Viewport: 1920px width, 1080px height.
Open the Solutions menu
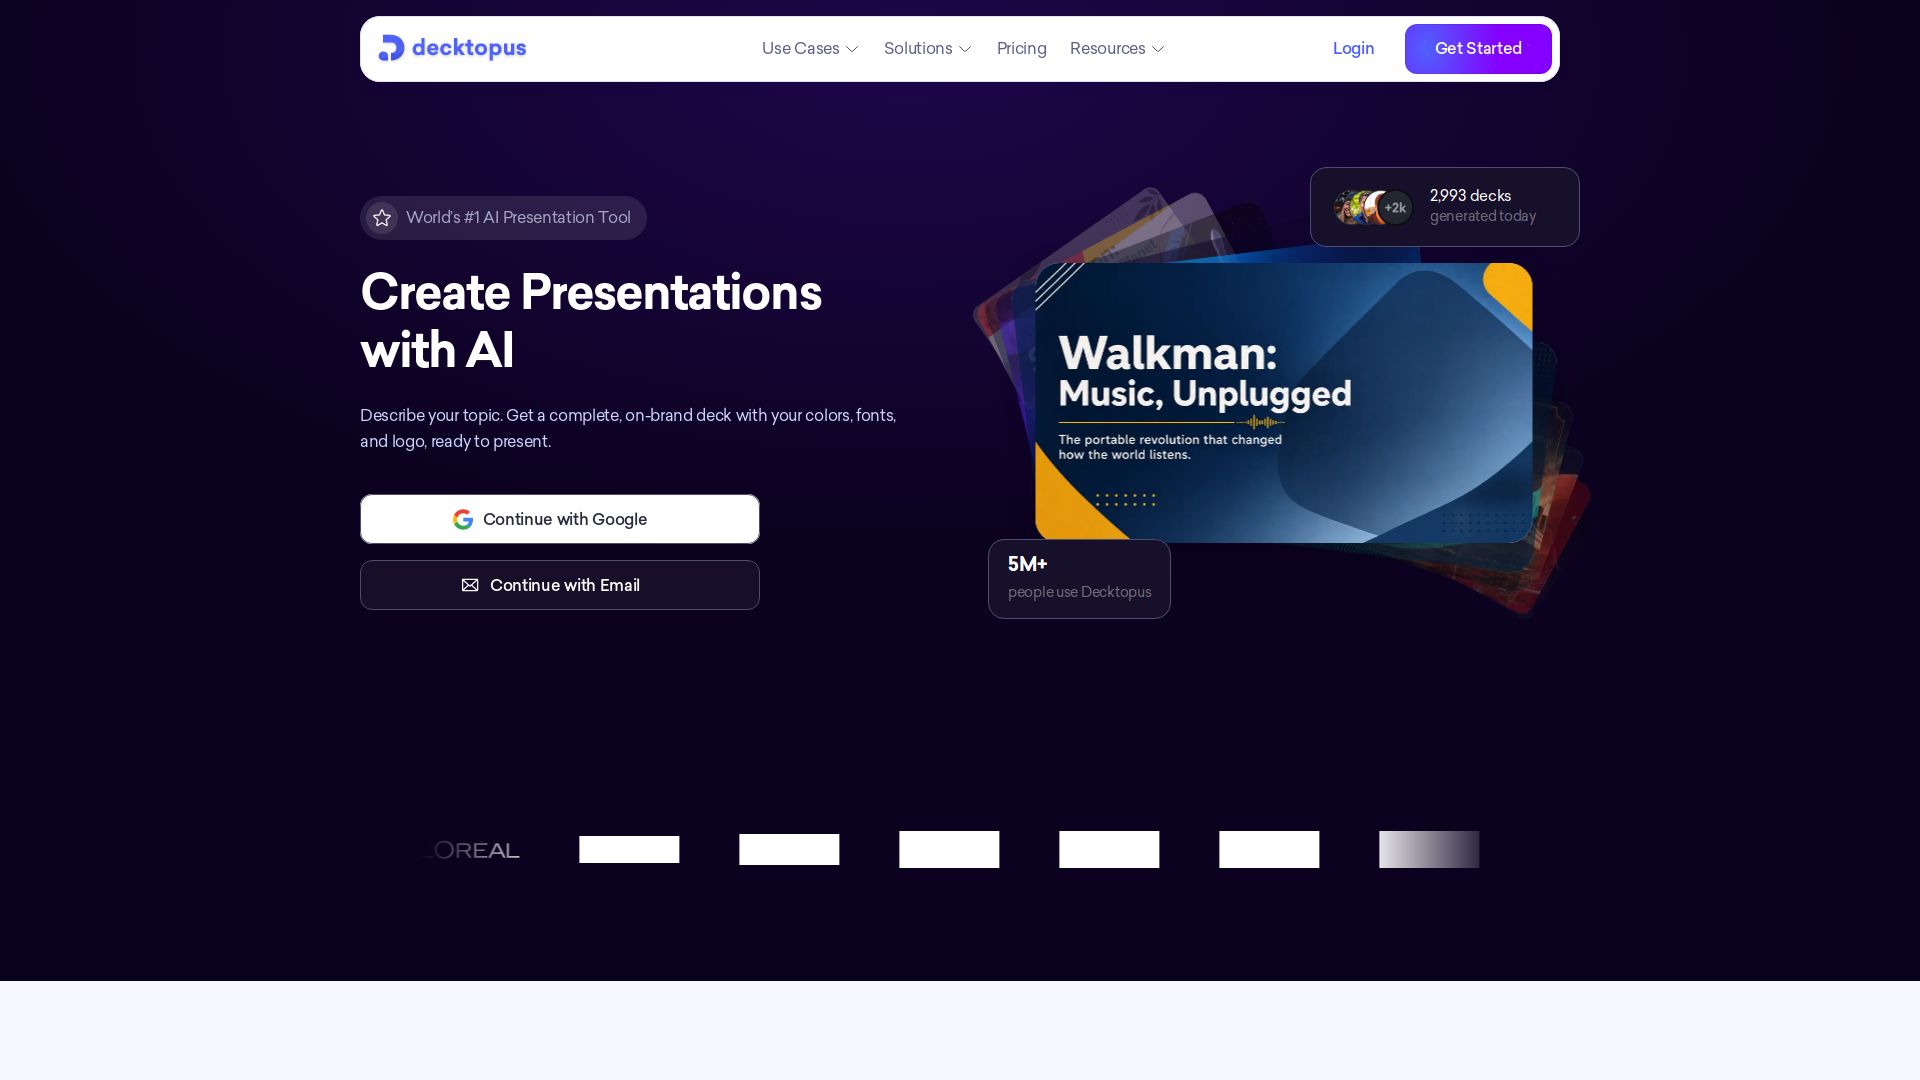click(927, 48)
